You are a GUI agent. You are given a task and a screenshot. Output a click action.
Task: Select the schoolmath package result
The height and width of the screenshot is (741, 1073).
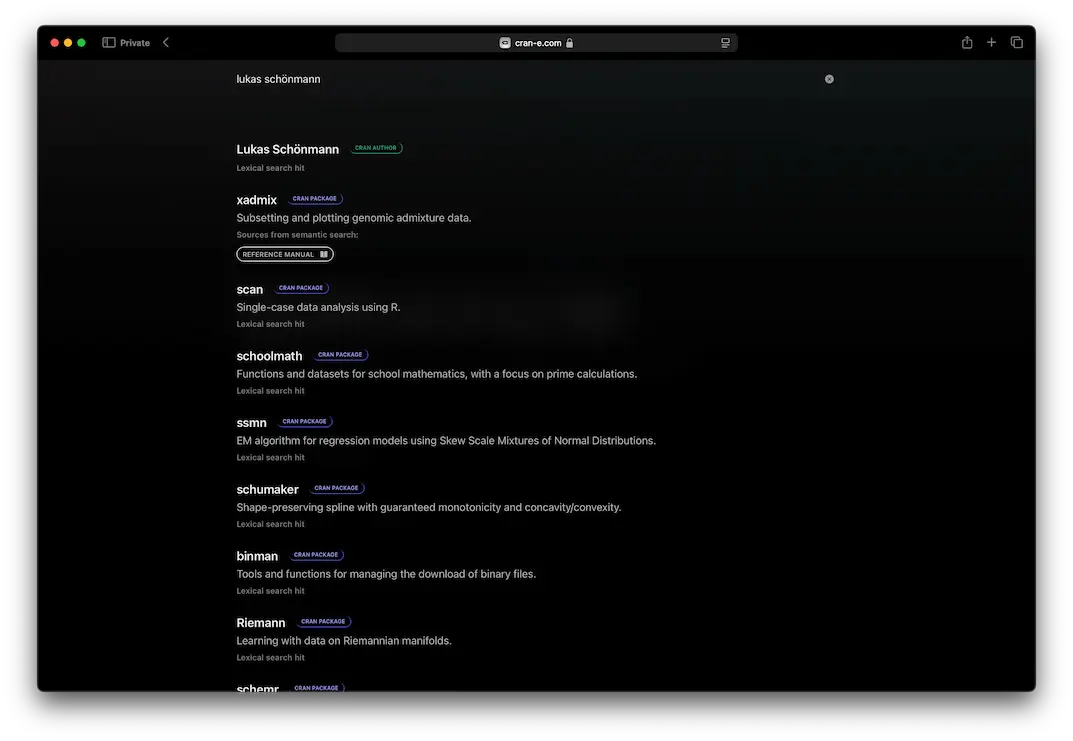[x=269, y=356]
